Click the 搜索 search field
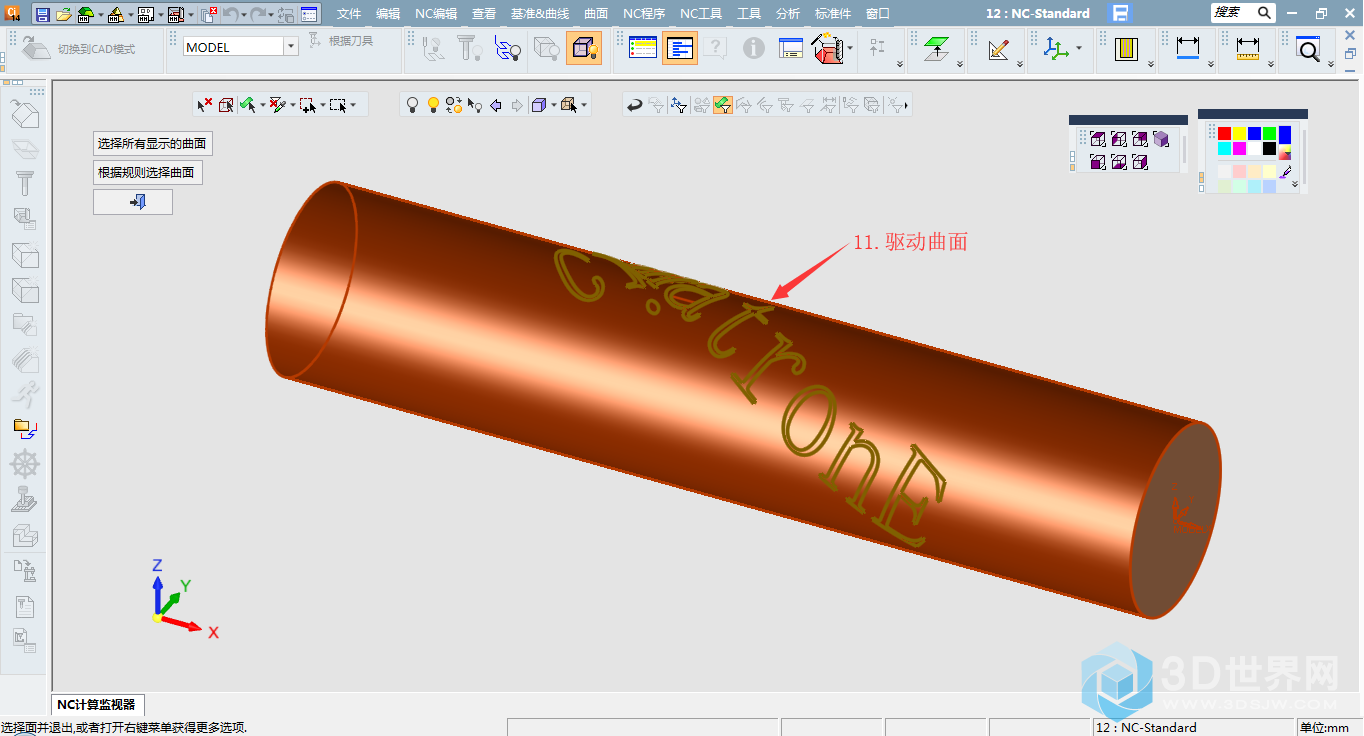 tap(1243, 13)
